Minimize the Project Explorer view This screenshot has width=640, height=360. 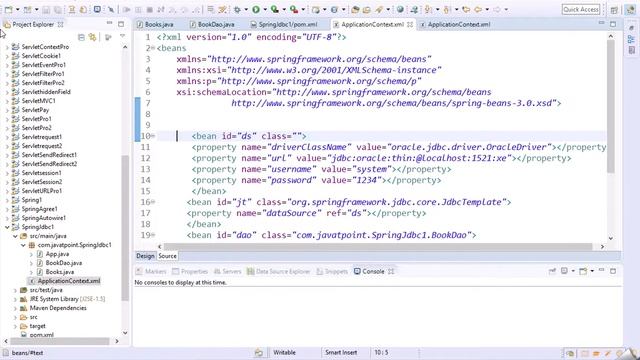109,24
